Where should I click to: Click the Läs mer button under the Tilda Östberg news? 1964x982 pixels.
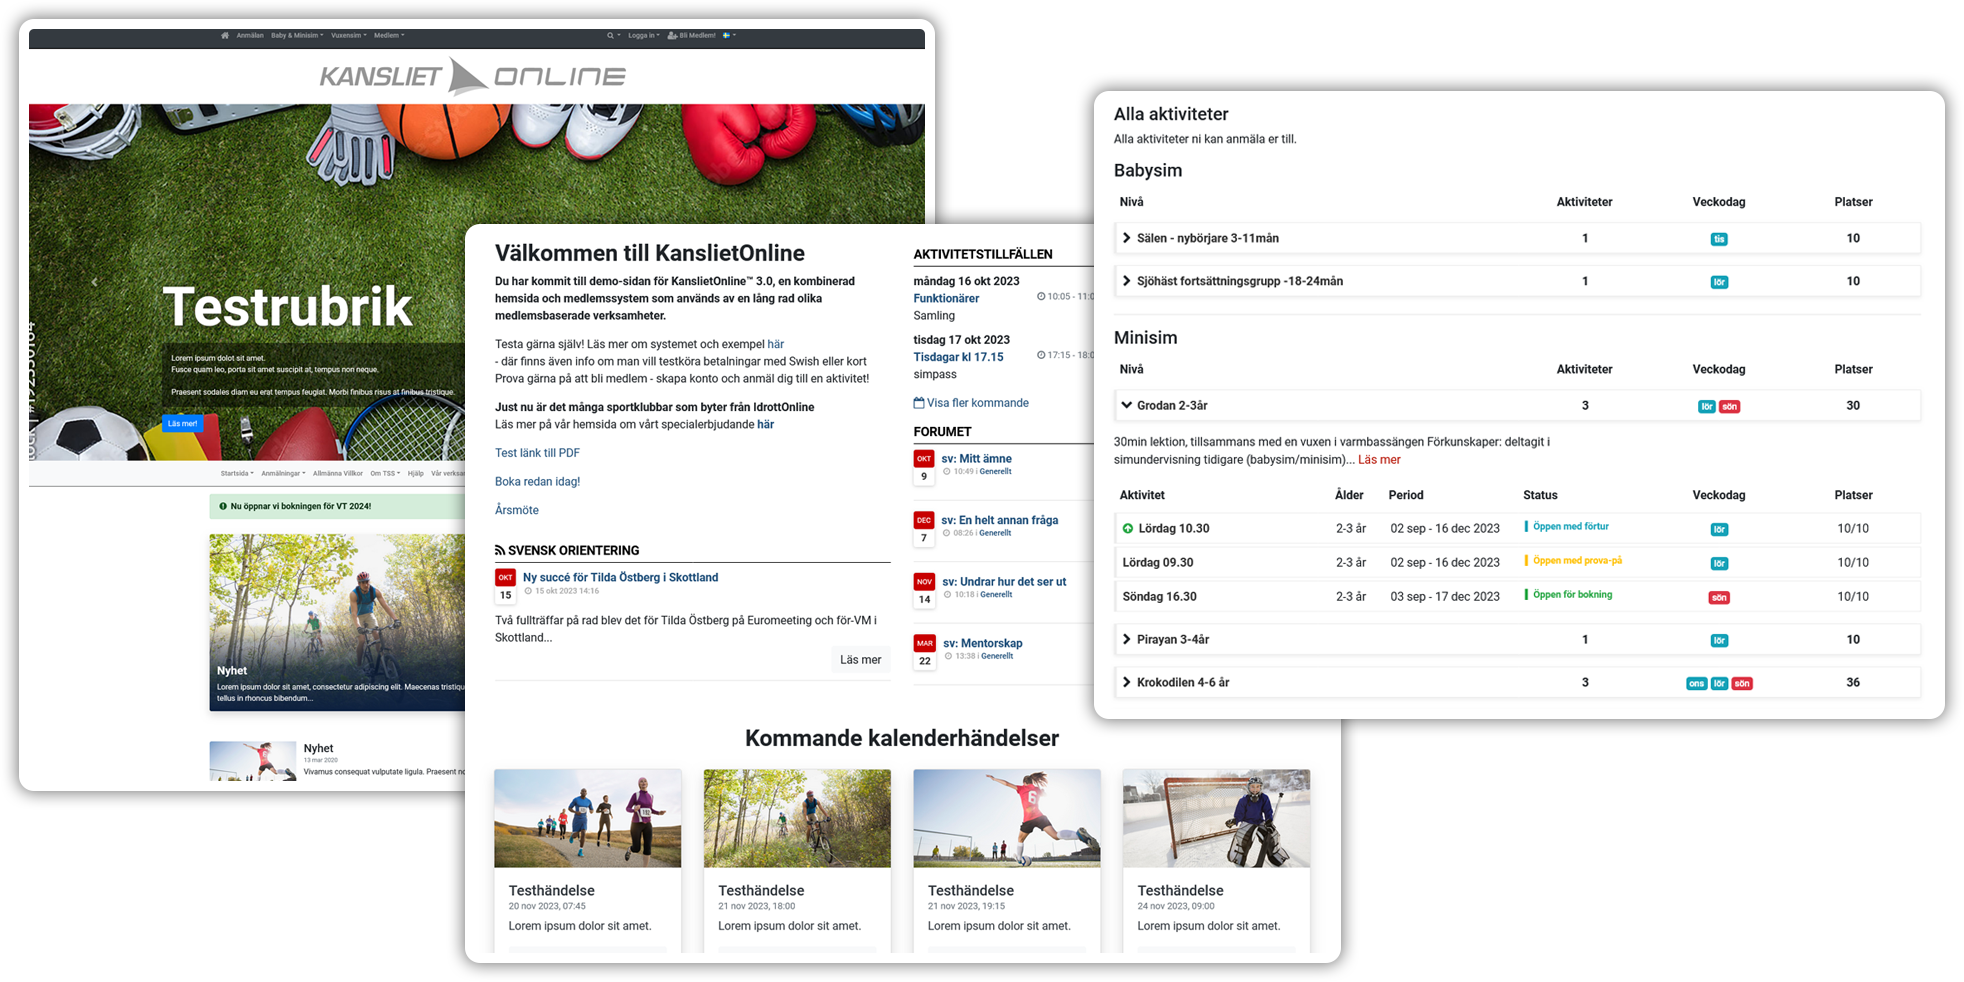(x=860, y=659)
